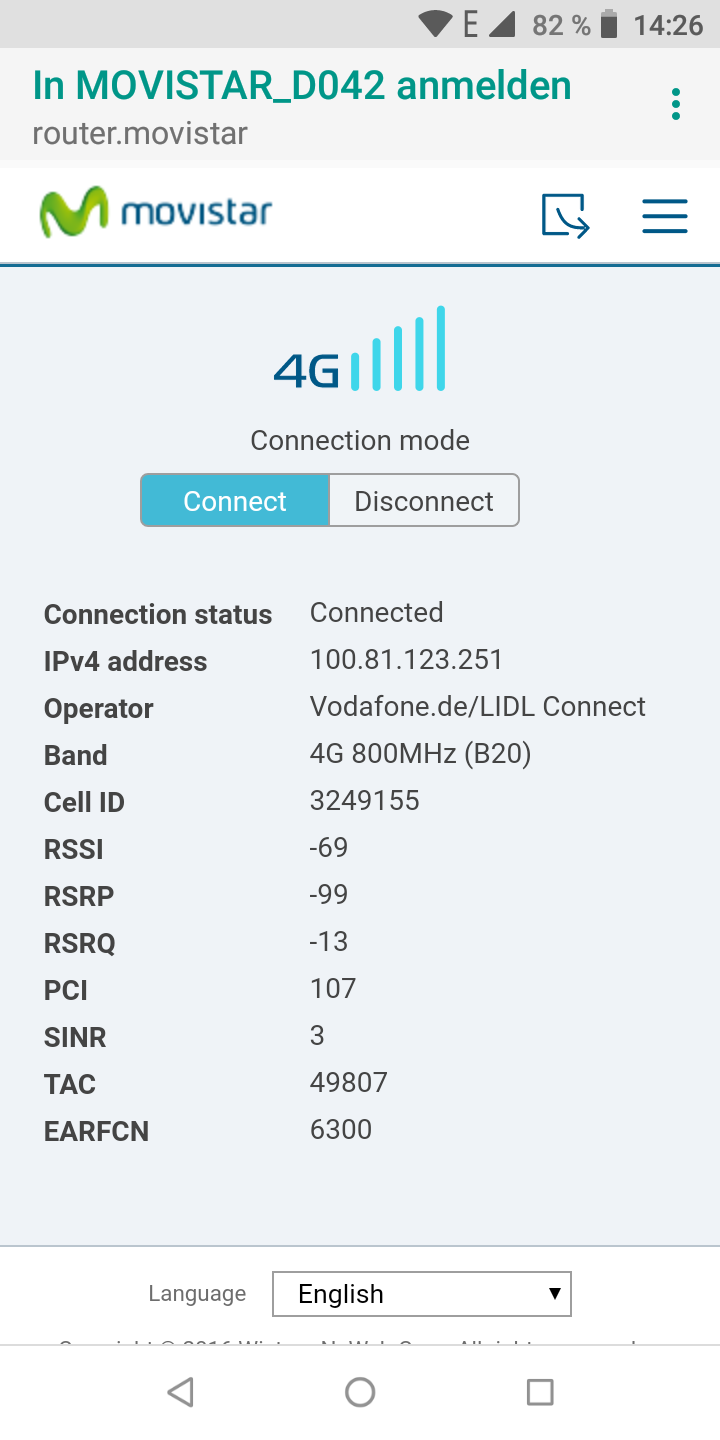Screen dimensions: 720x1440
Task: Tap the 14:26 clock in status bar
Action: click(x=668, y=25)
